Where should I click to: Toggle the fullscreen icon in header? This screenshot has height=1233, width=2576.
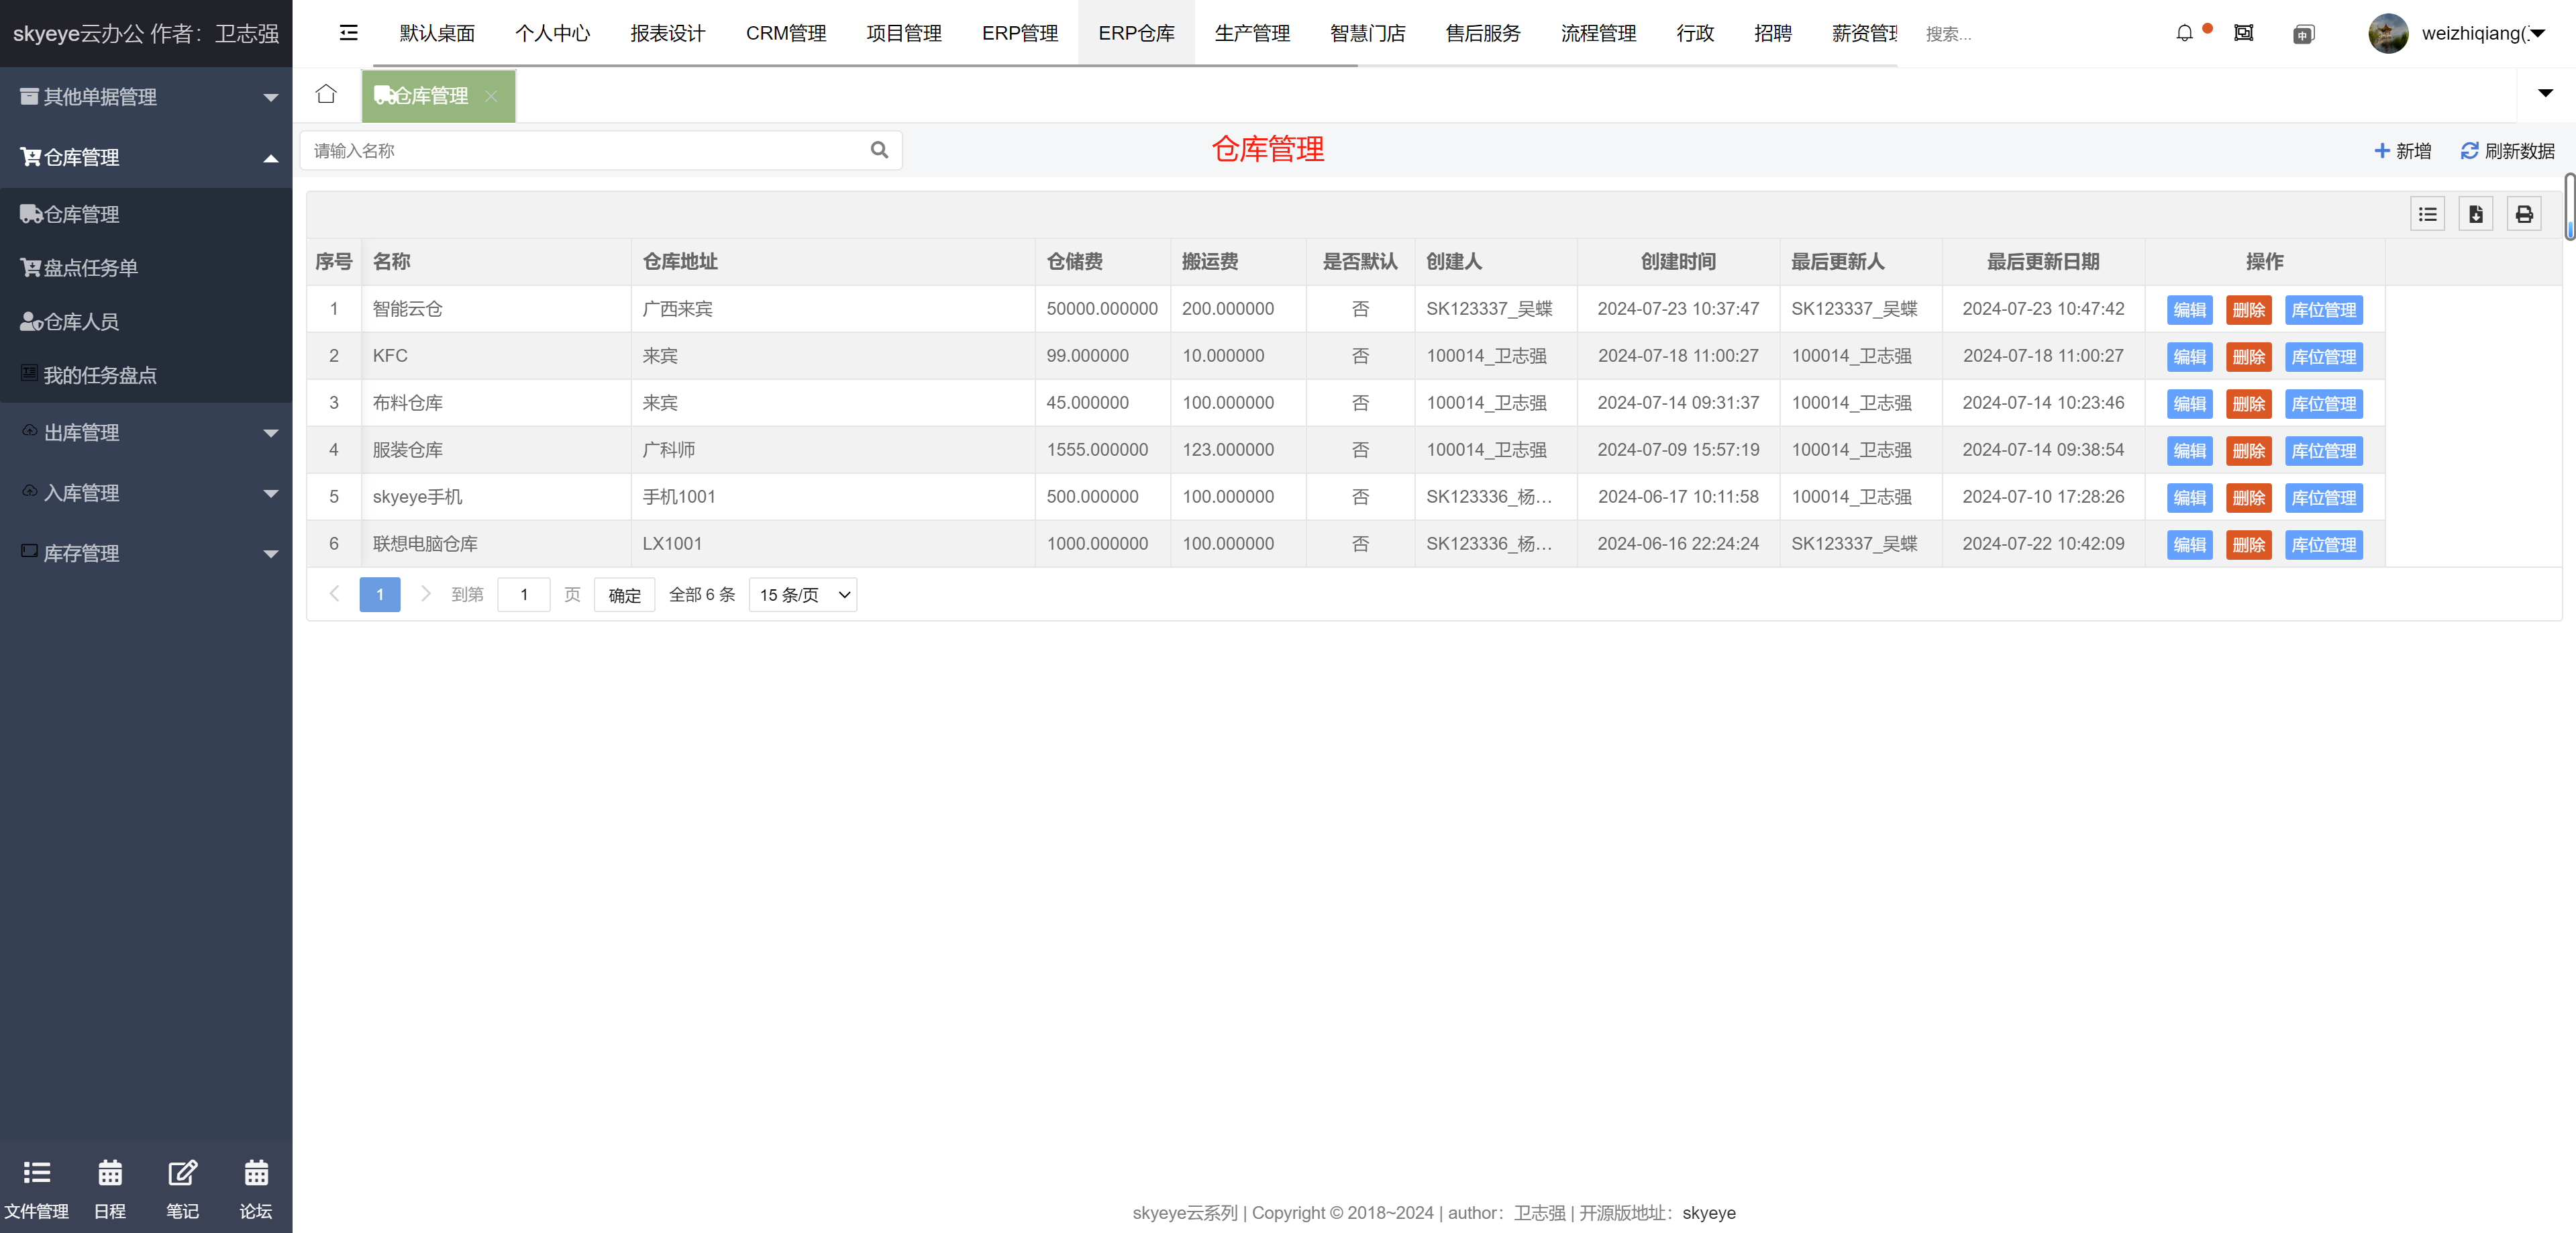click(x=2244, y=33)
